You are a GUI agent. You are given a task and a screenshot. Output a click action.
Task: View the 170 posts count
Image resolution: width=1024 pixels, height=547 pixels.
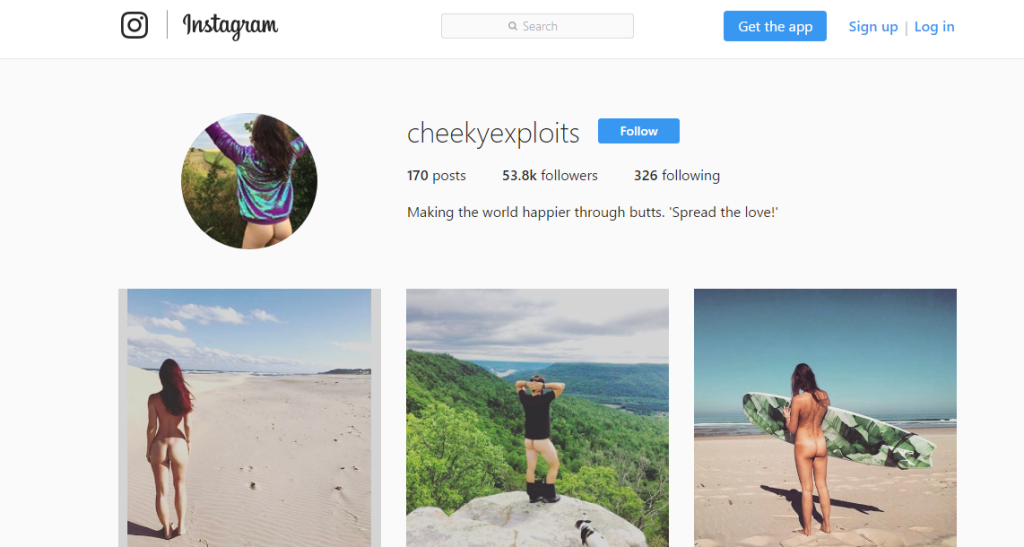click(x=436, y=176)
